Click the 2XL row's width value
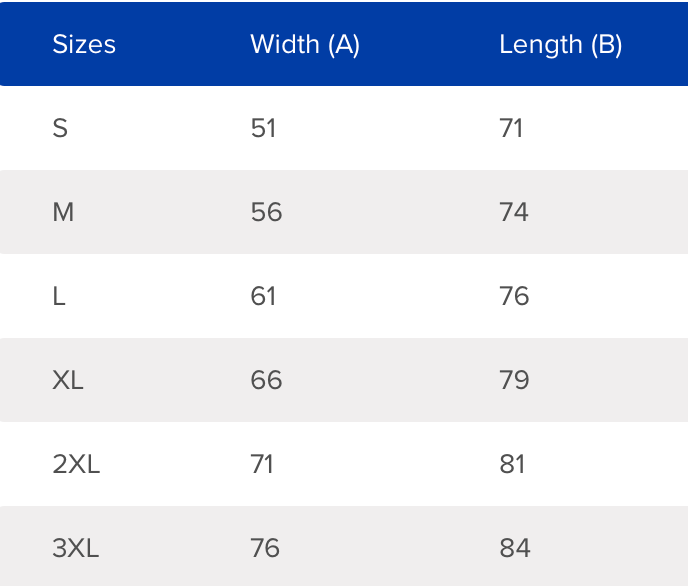The image size is (688, 586). click(262, 464)
